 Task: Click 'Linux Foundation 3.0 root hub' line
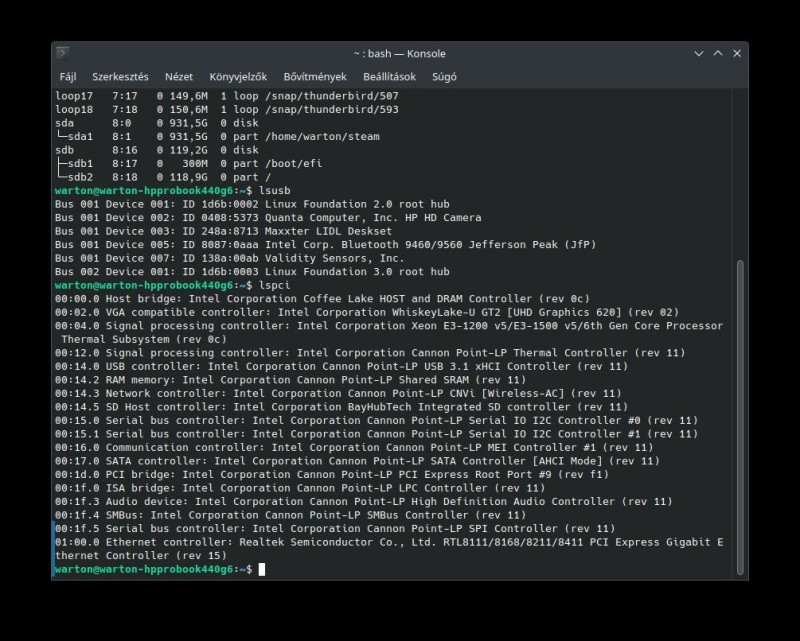pyautogui.click(x=253, y=272)
